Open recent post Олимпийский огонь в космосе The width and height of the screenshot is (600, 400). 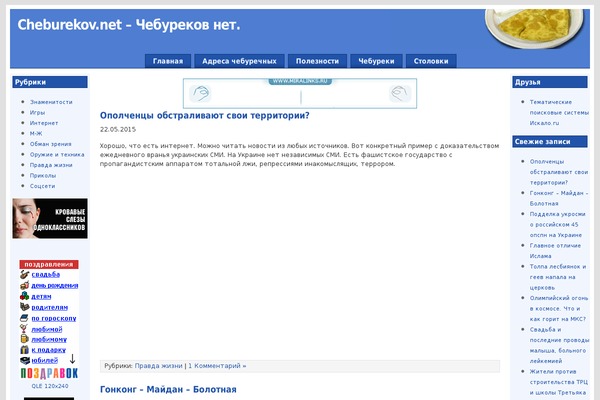pyautogui.click(x=559, y=308)
